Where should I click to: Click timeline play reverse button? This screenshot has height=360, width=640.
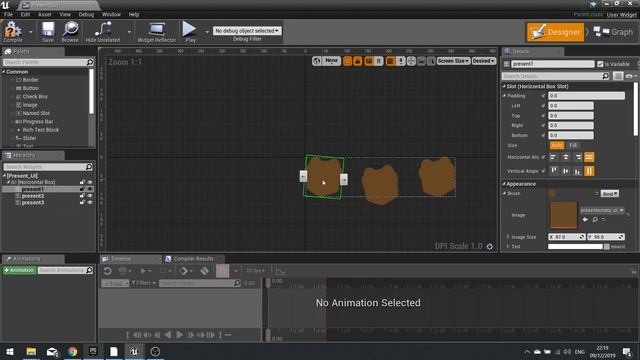[x=168, y=335]
